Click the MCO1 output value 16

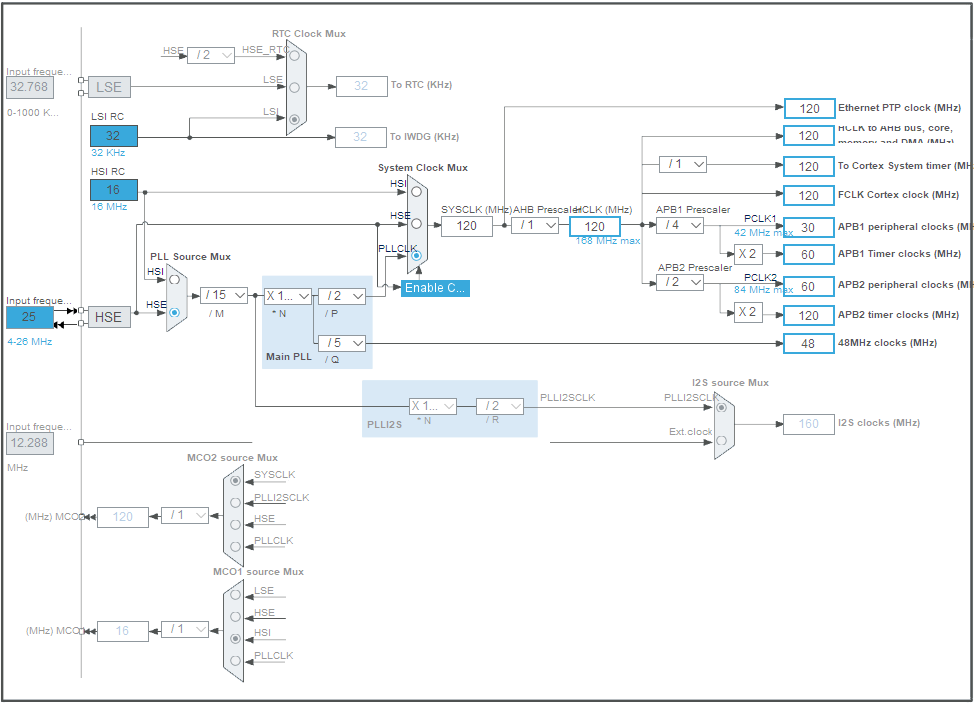coord(123,631)
